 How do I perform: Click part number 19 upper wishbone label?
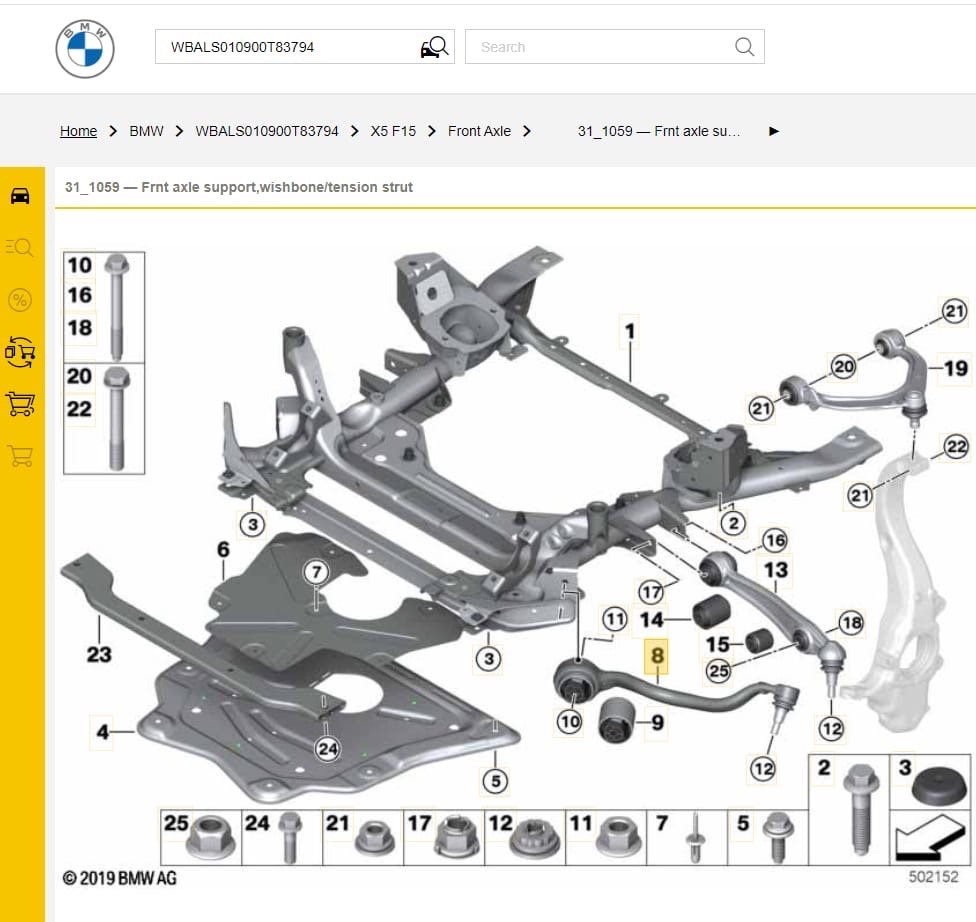[x=955, y=368]
